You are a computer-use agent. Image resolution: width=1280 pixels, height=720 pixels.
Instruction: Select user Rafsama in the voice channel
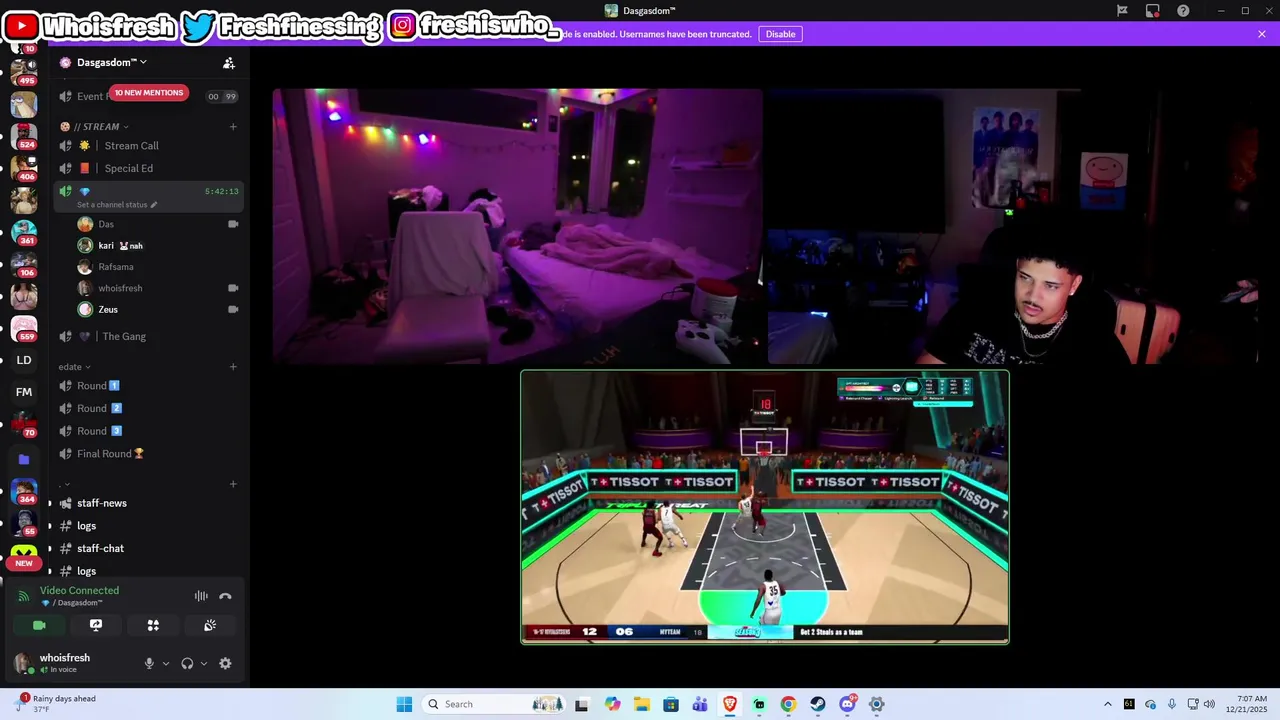[158, 267]
